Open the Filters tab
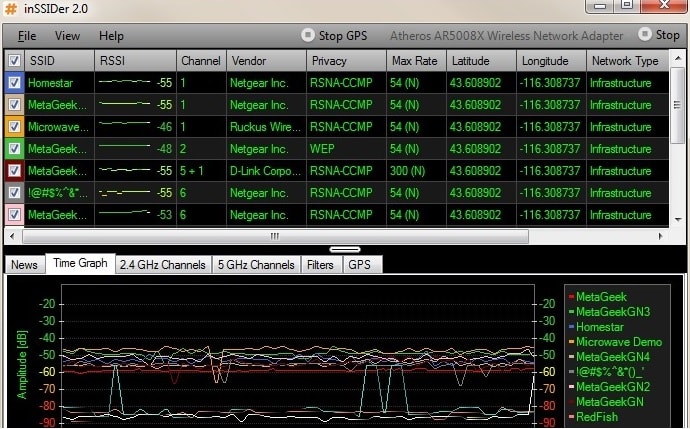This screenshot has width=690, height=429. pyautogui.click(x=321, y=265)
